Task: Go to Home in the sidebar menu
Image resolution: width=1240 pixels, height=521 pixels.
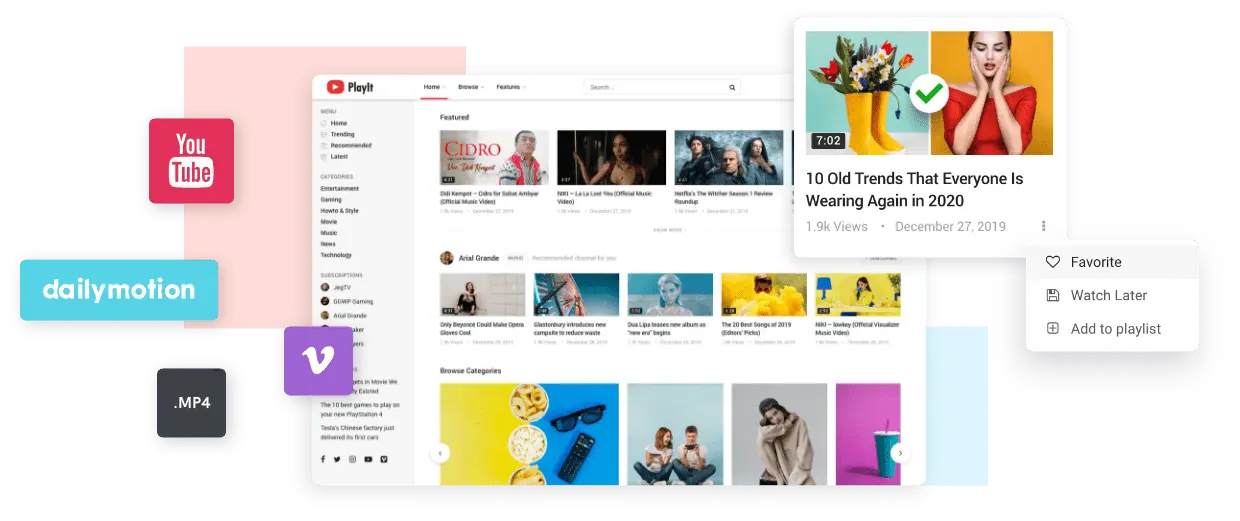Action: click(339, 123)
